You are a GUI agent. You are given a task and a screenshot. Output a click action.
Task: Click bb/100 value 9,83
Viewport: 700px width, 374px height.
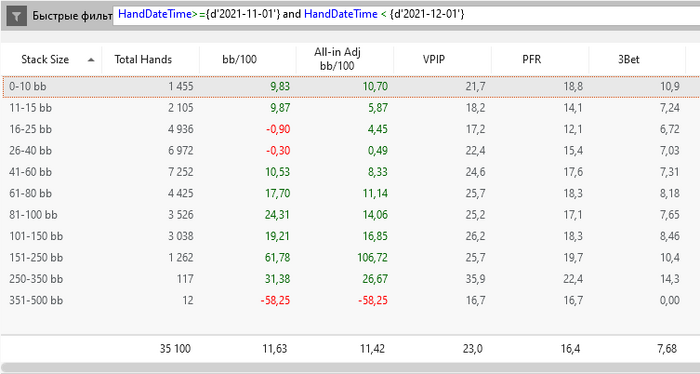click(280, 87)
